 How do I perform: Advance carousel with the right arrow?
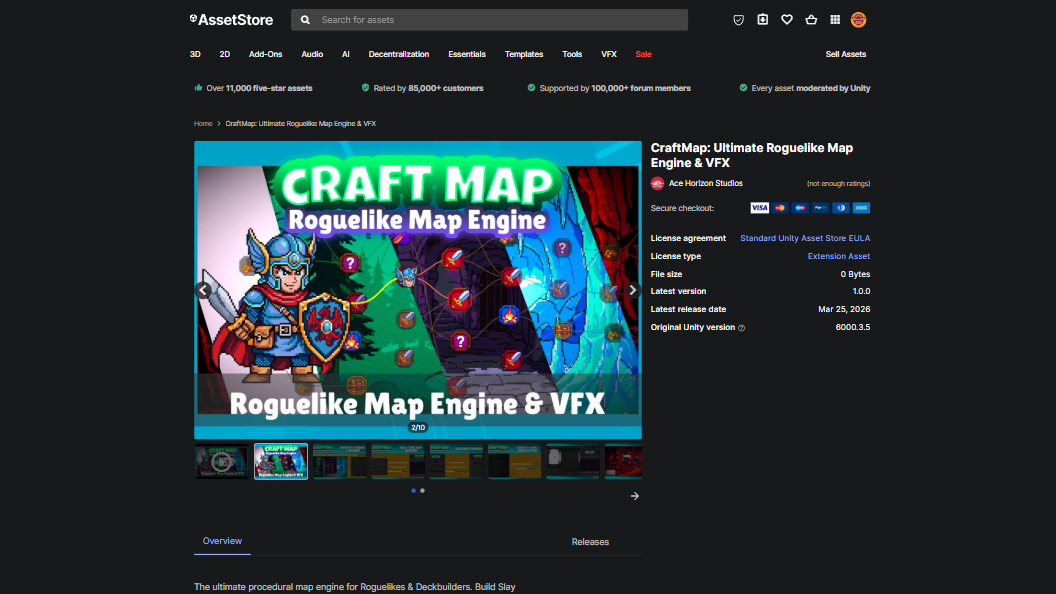(632, 289)
